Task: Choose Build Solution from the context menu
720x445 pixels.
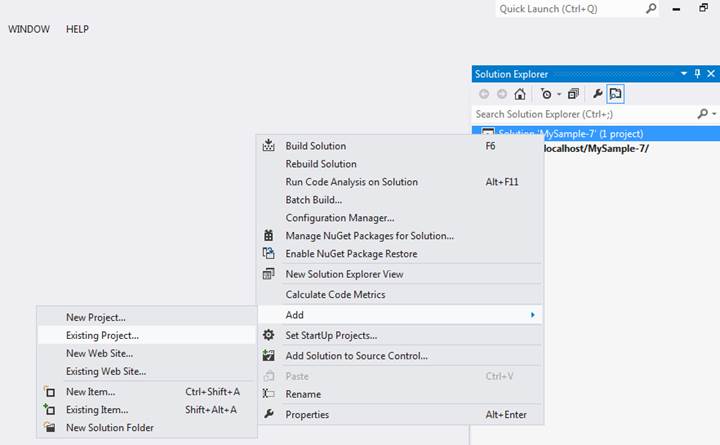Action: point(315,146)
